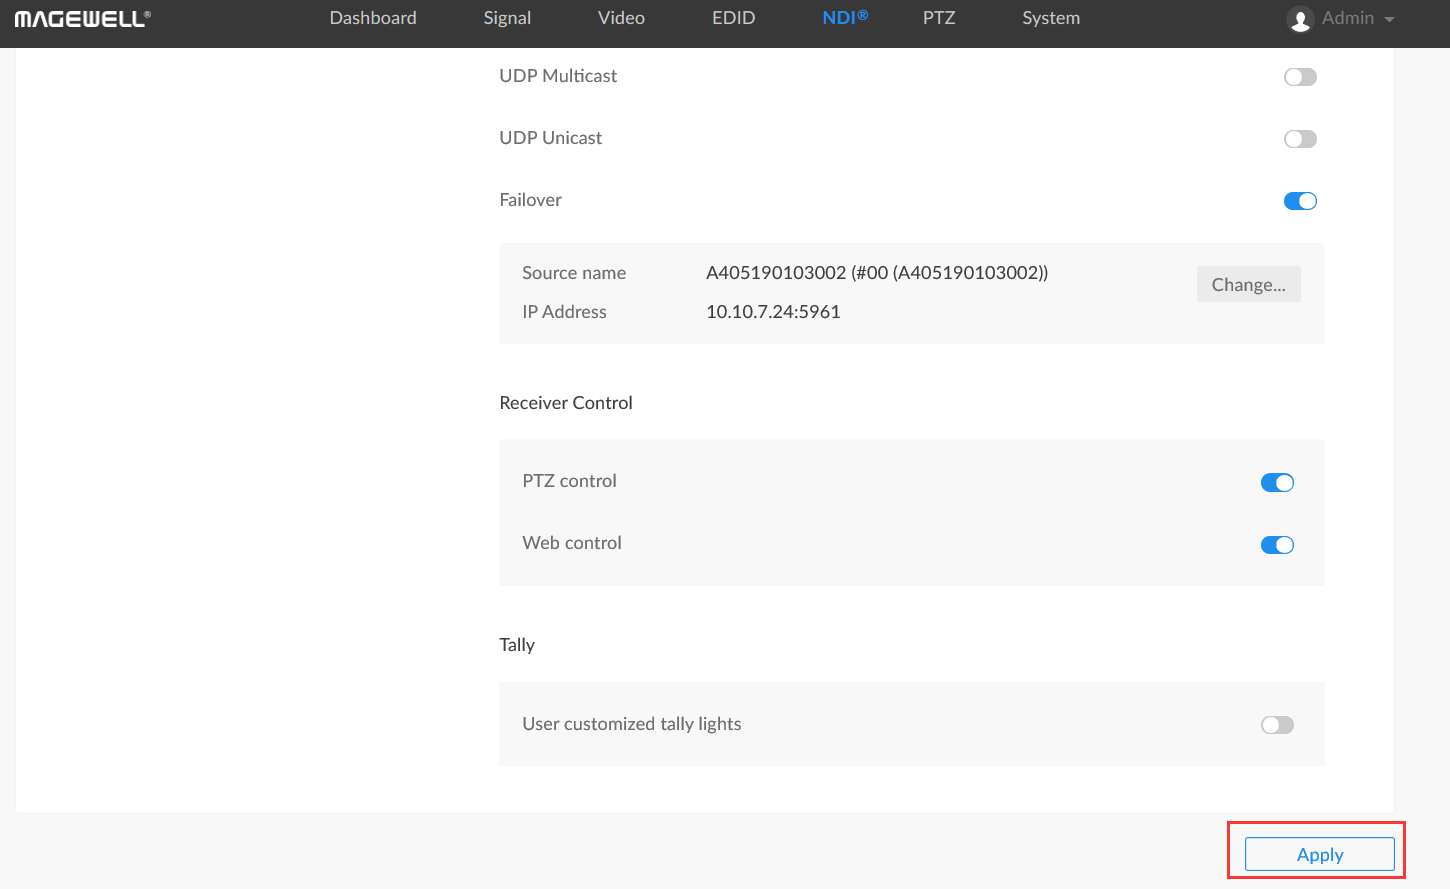This screenshot has width=1450, height=889.
Task: Expand the Admin dropdown arrow
Action: tap(1389, 20)
